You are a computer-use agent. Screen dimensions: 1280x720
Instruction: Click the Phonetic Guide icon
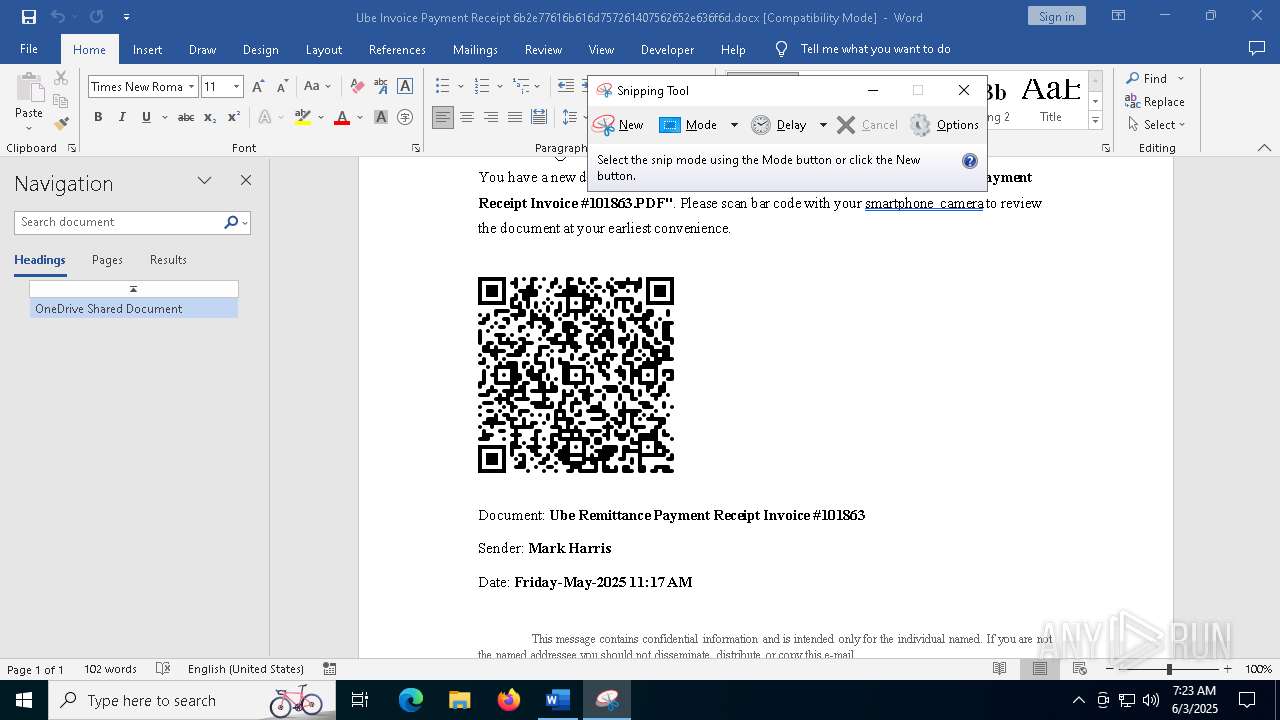pyautogui.click(x=381, y=87)
